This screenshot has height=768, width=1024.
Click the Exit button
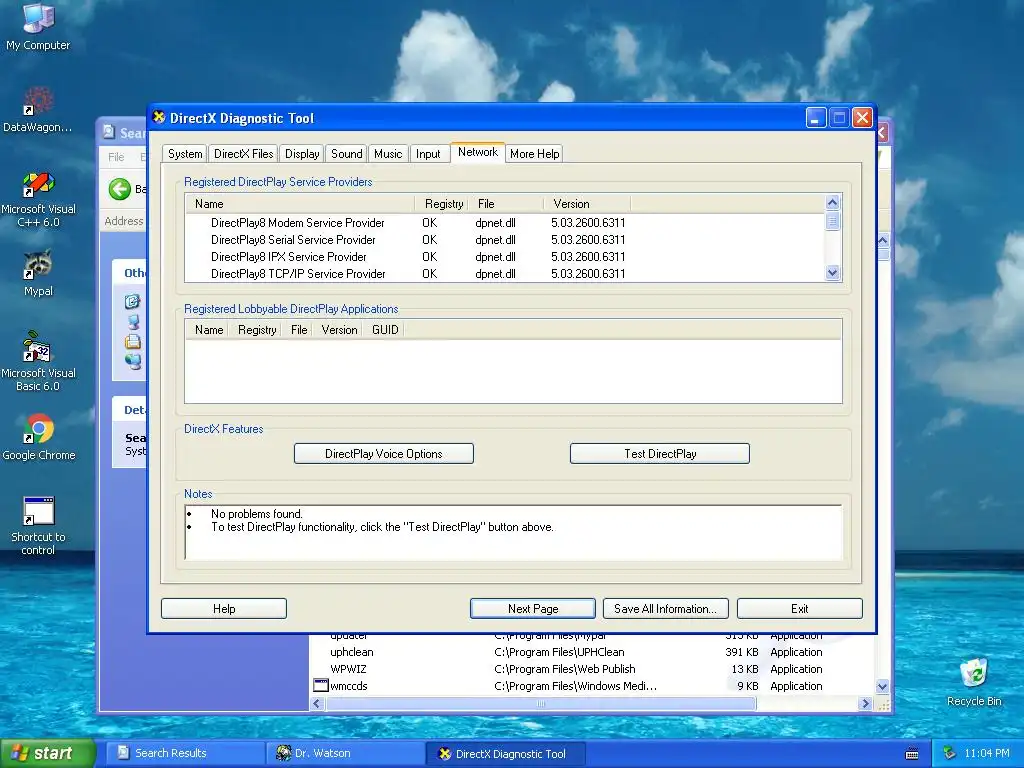799,609
